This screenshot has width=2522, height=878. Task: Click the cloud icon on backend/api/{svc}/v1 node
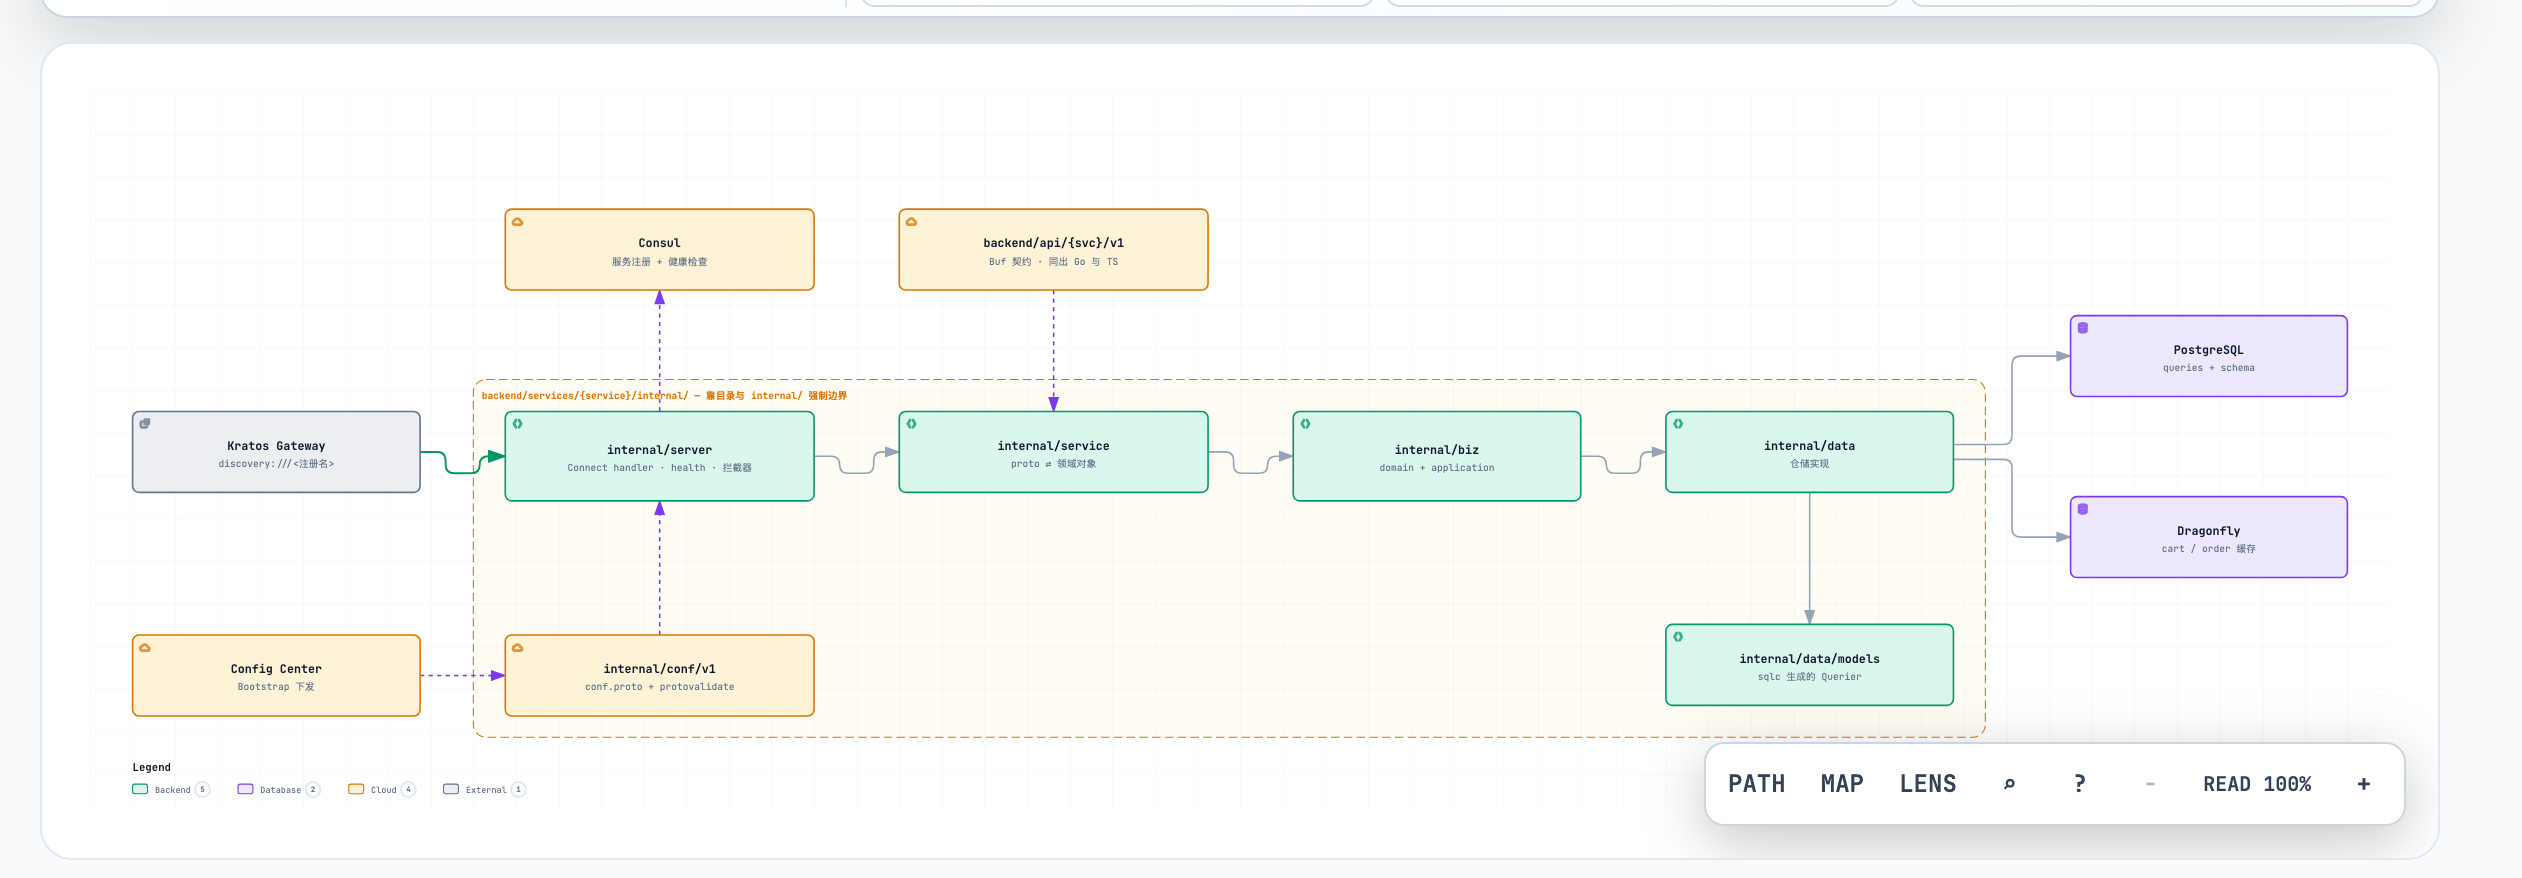tap(912, 222)
